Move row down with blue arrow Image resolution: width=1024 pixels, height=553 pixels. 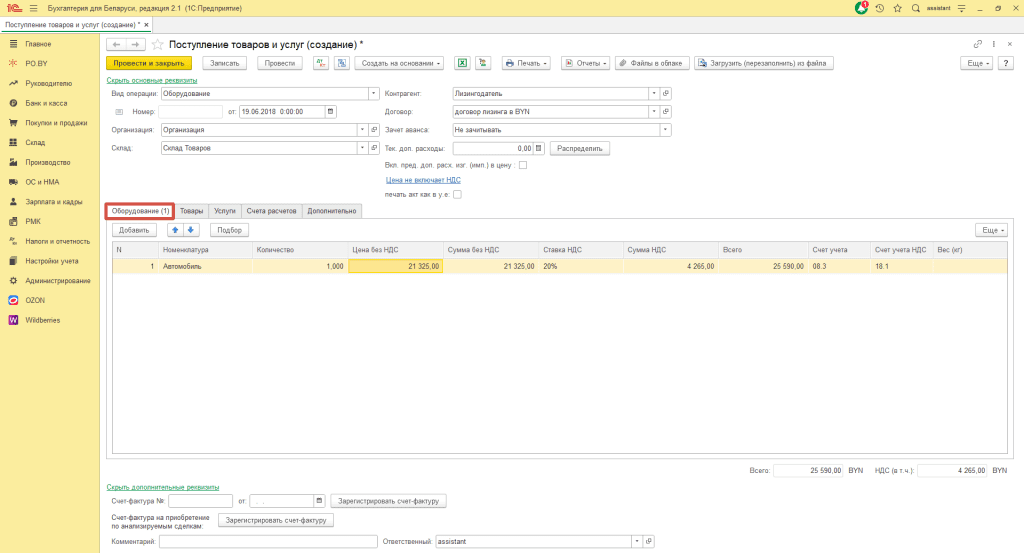191,230
